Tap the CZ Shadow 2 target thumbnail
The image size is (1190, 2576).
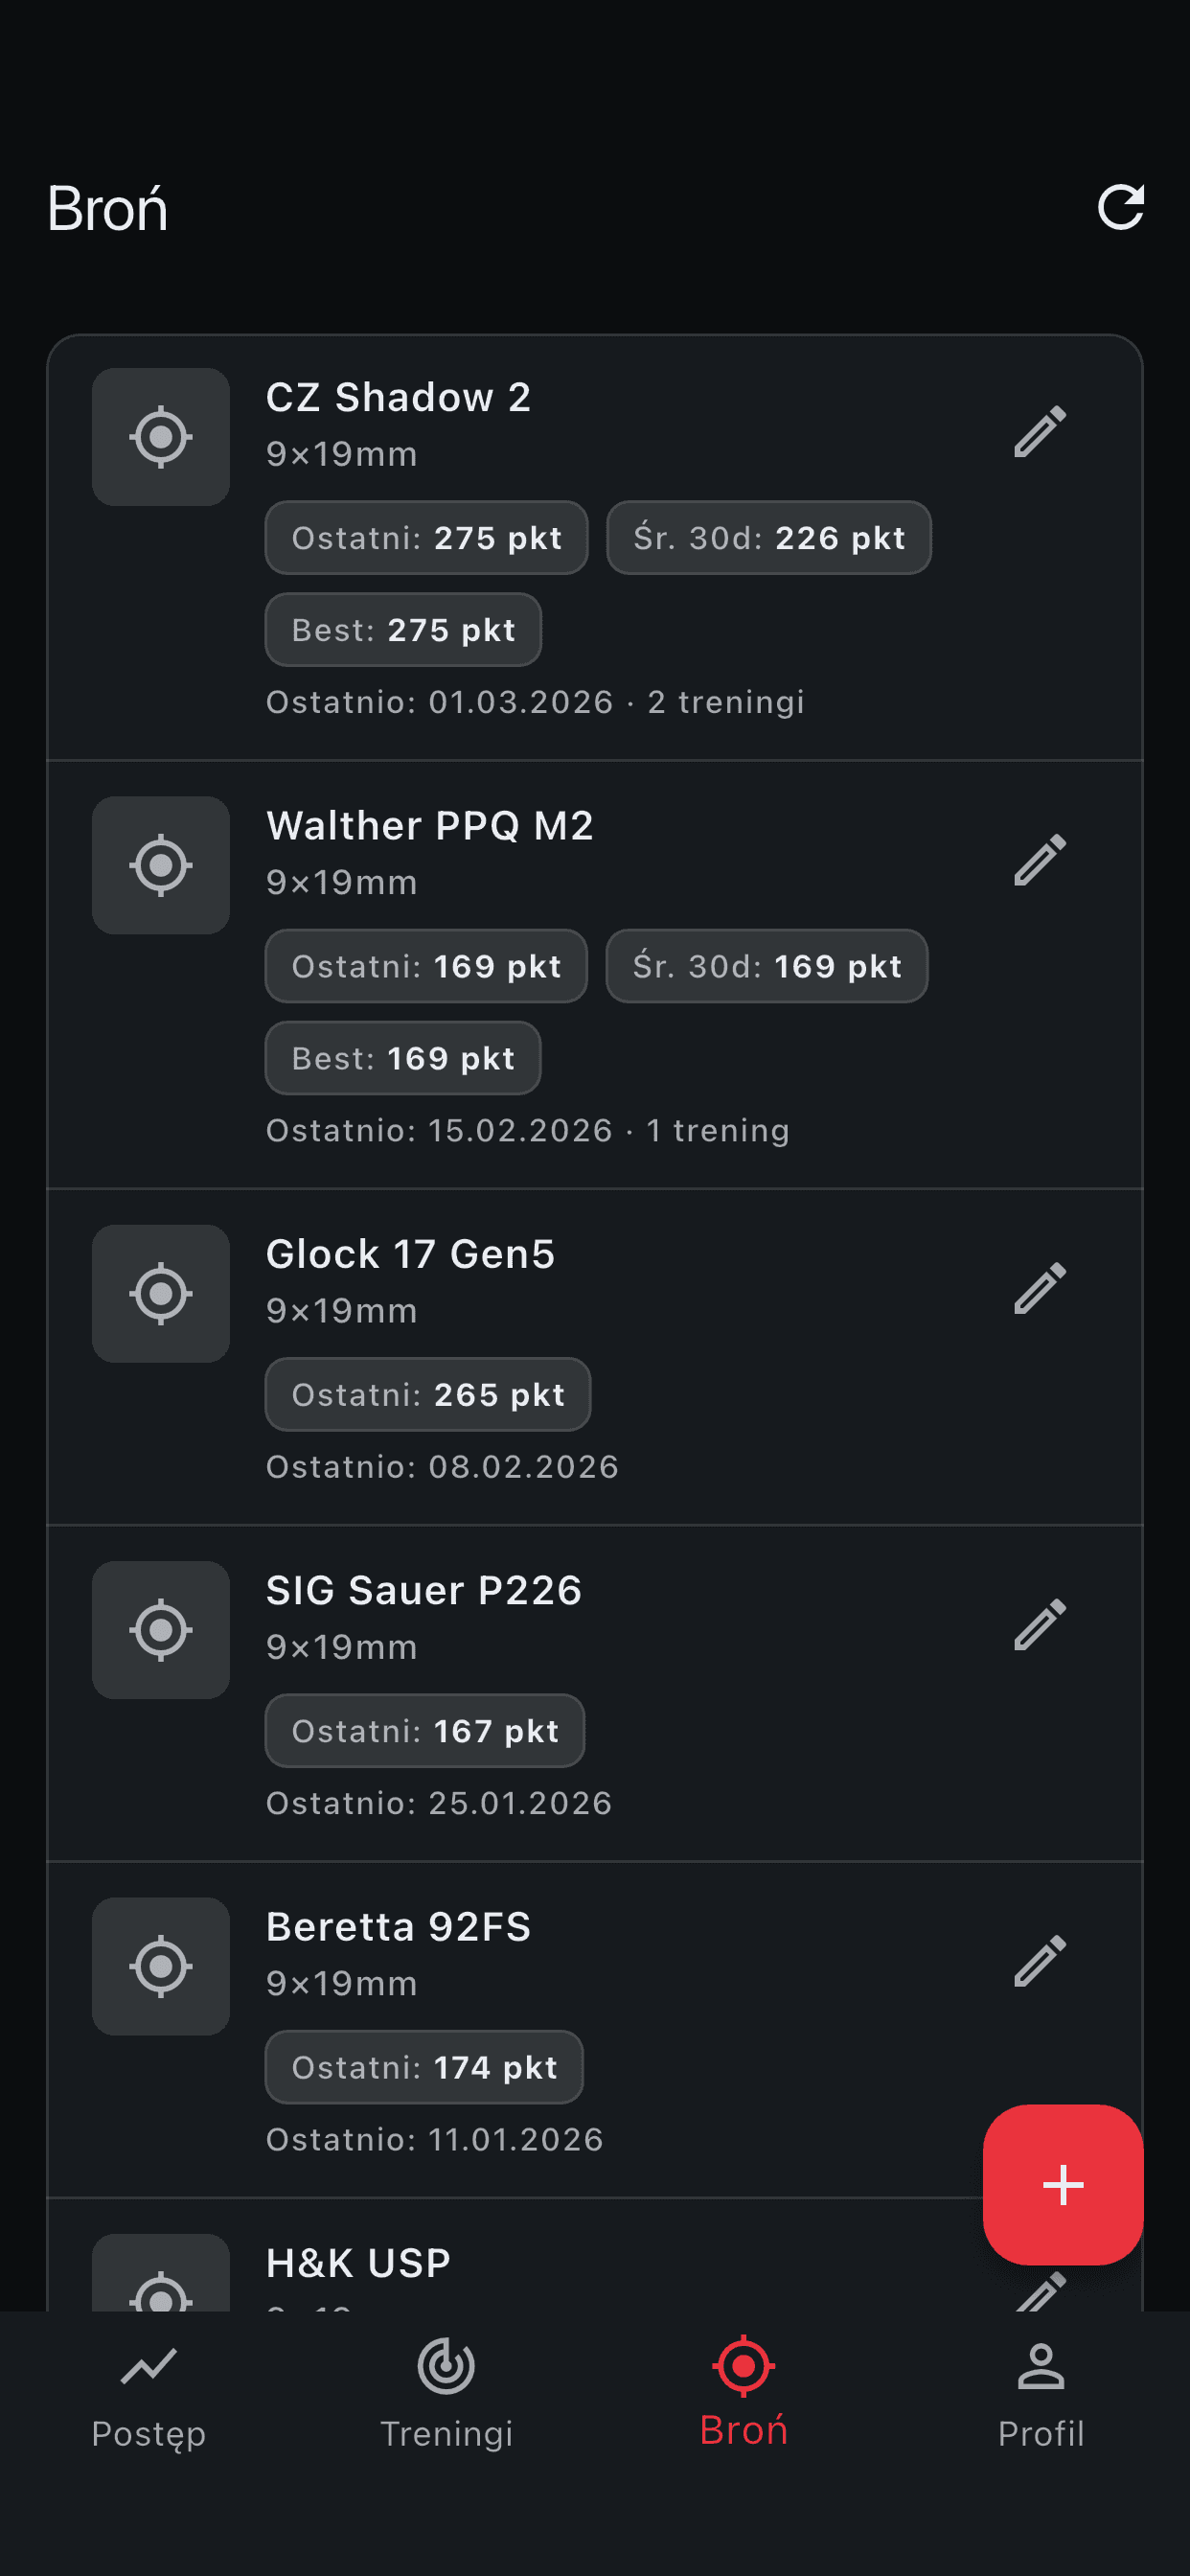(161, 437)
